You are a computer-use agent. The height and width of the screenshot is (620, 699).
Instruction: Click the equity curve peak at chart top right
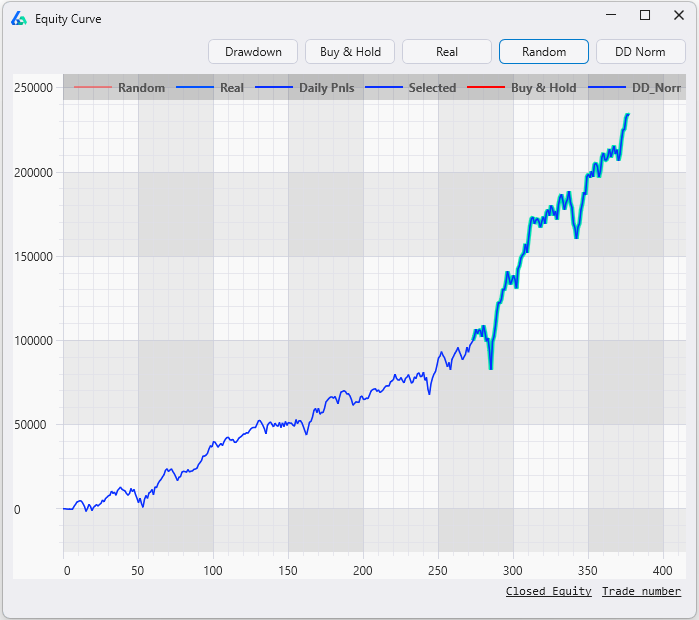tap(628, 115)
